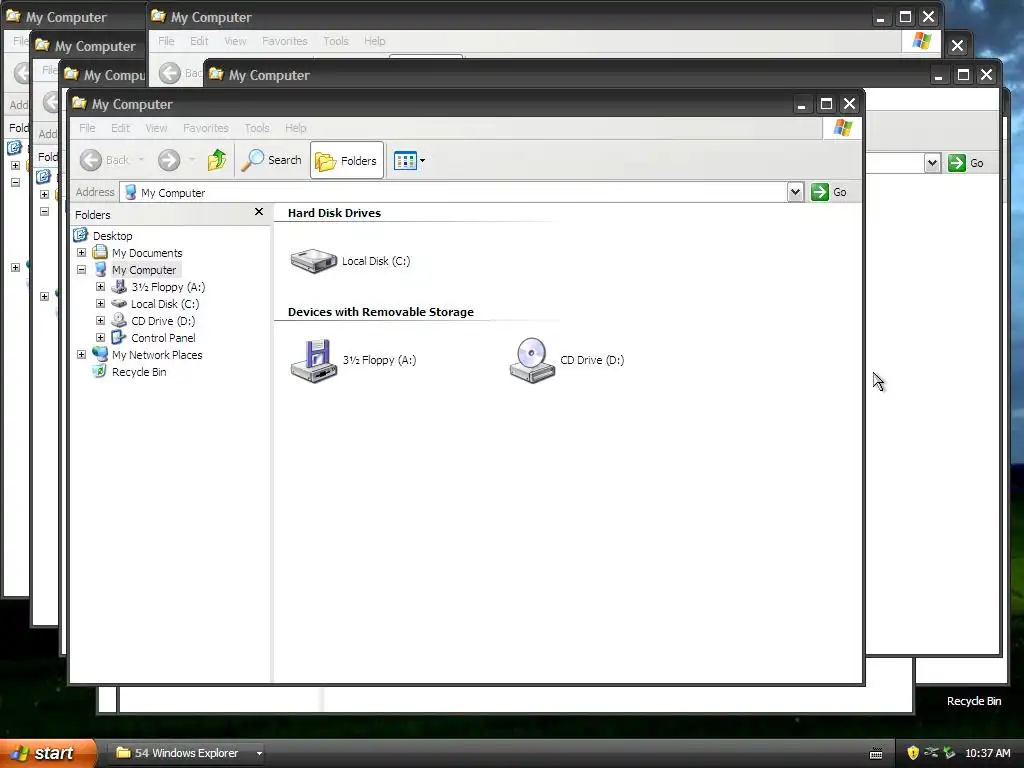
Task: Select My Network Places in tree
Action: (x=157, y=355)
